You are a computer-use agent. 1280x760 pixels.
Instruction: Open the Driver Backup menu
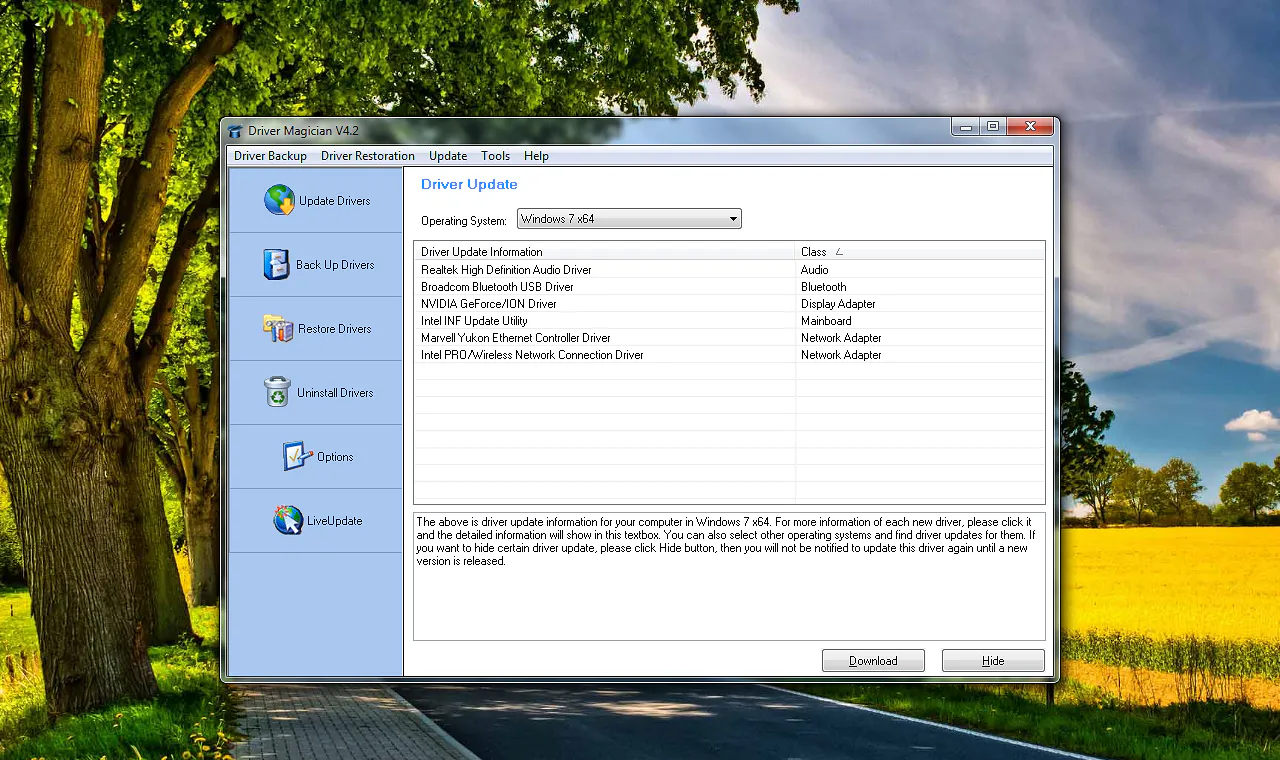[x=270, y=156]
